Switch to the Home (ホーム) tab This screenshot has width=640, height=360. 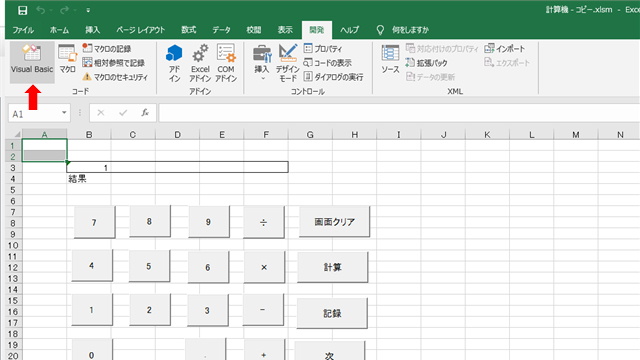click(x=59, y=30)
